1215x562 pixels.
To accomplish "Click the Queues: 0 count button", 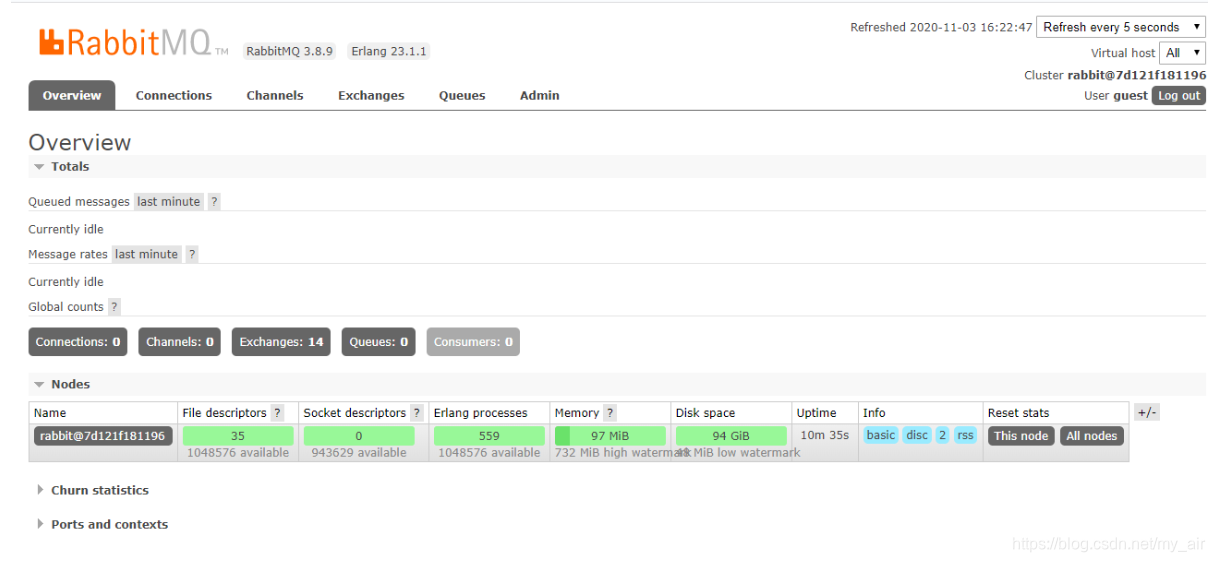I will coord(379,342).
